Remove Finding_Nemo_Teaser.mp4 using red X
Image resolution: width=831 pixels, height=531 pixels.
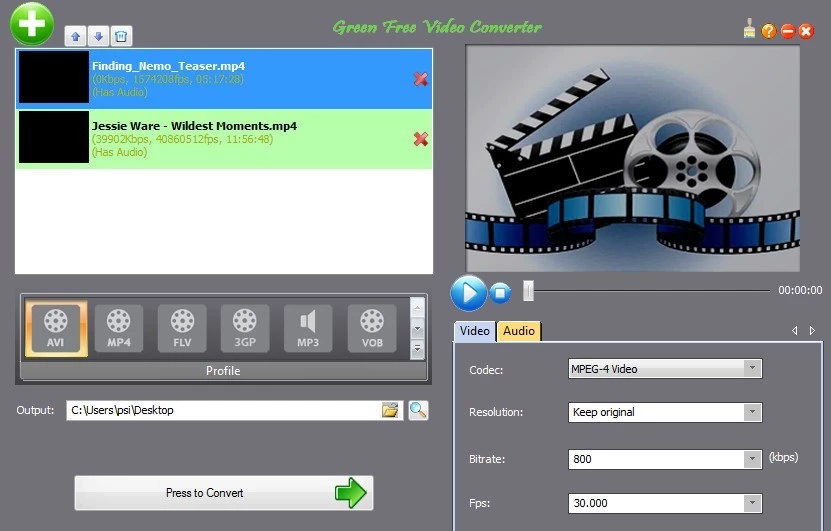pyautogui.click(x=421, y=79)
